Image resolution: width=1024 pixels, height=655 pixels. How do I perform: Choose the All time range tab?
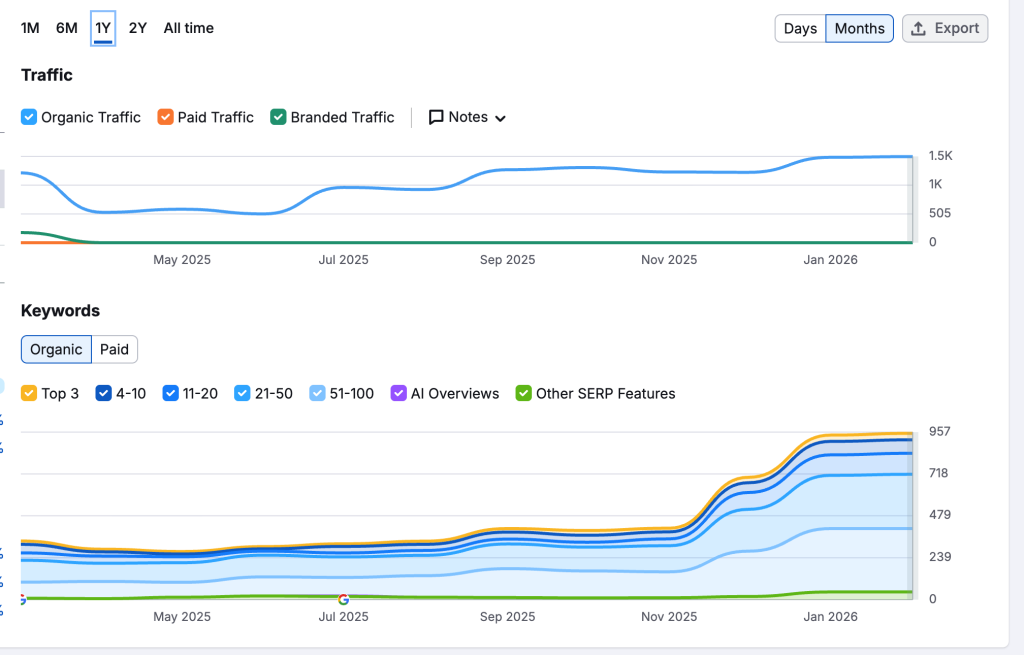(x=189, y=28)
